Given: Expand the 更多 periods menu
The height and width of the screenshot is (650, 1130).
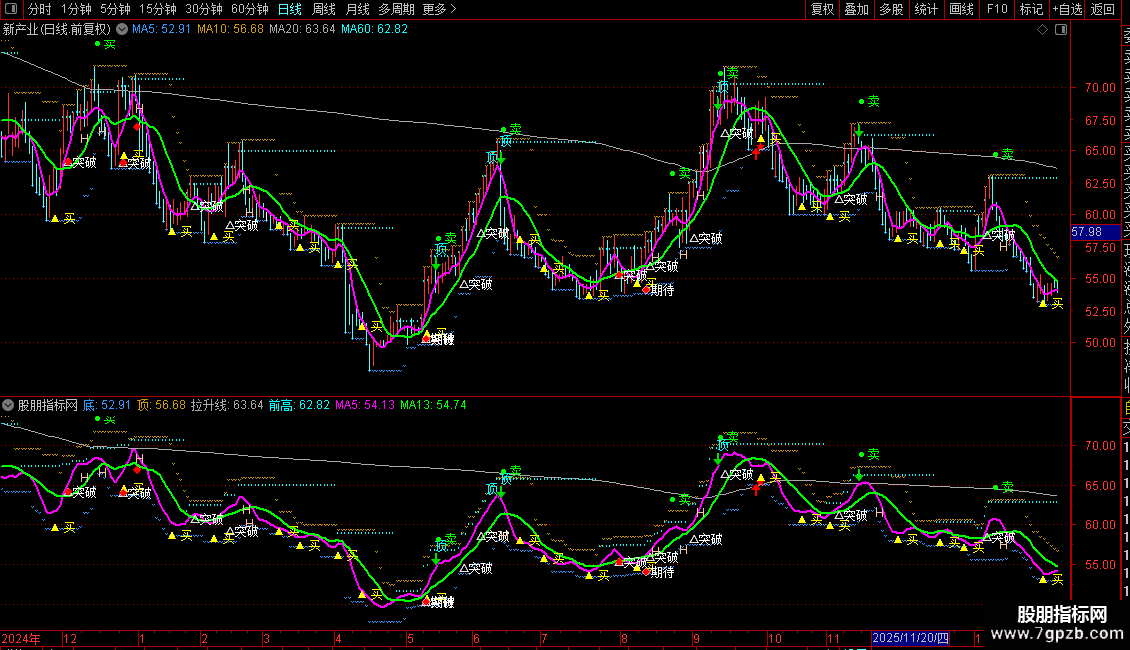Looking at the screenshot, I should click(x=439, y=9).
